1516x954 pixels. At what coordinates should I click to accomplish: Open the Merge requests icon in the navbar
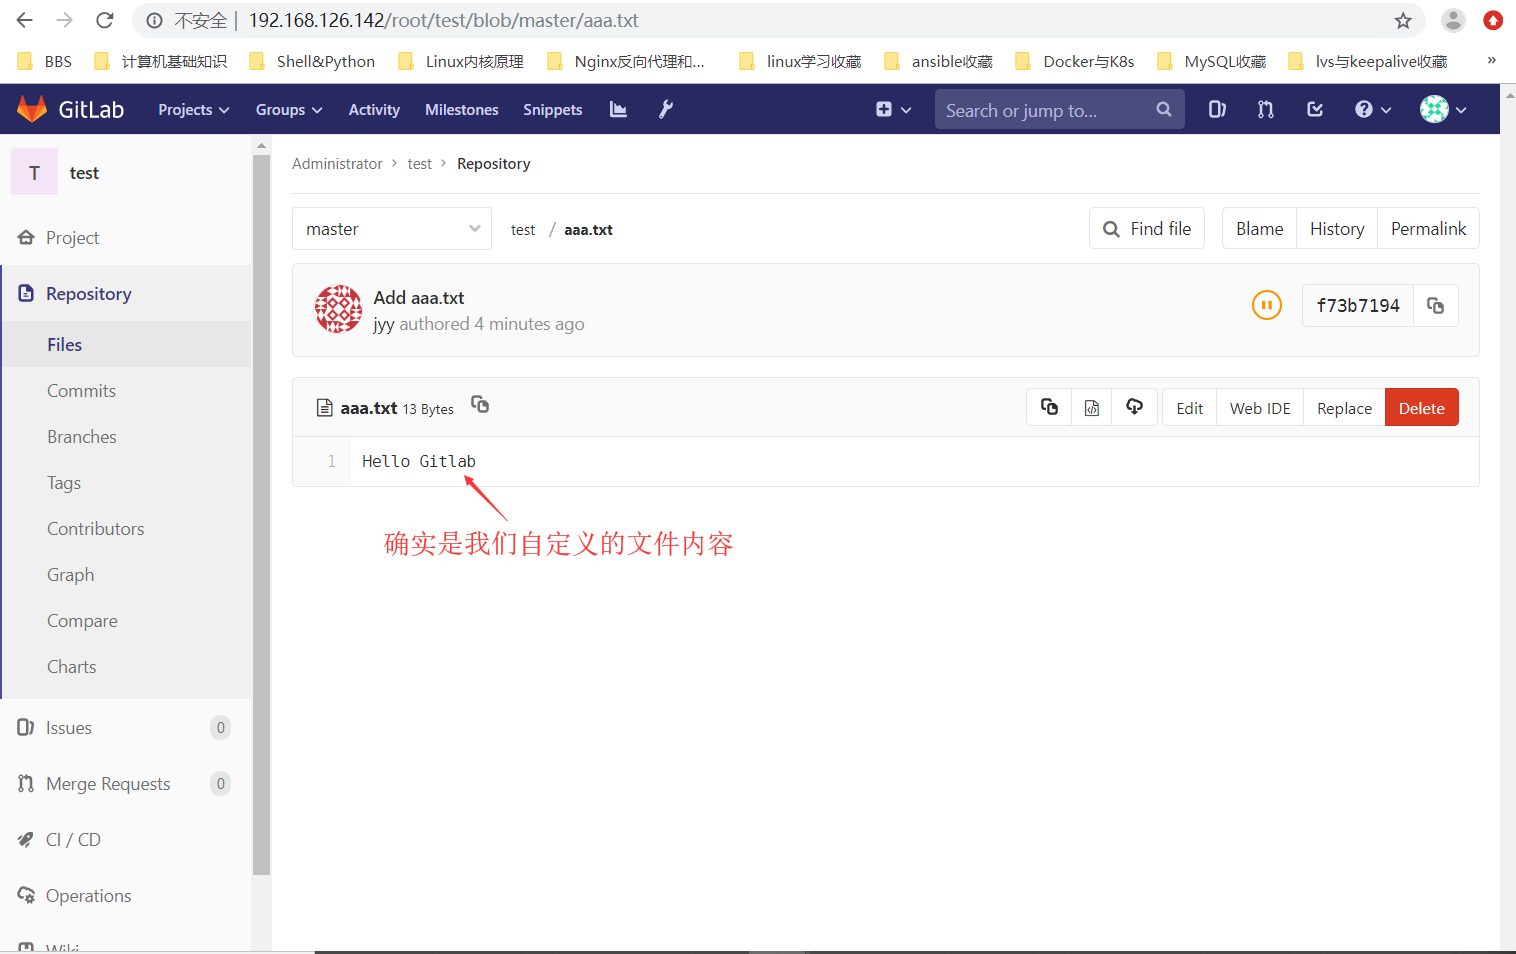pyautogui.click(x=1264, y=109)
